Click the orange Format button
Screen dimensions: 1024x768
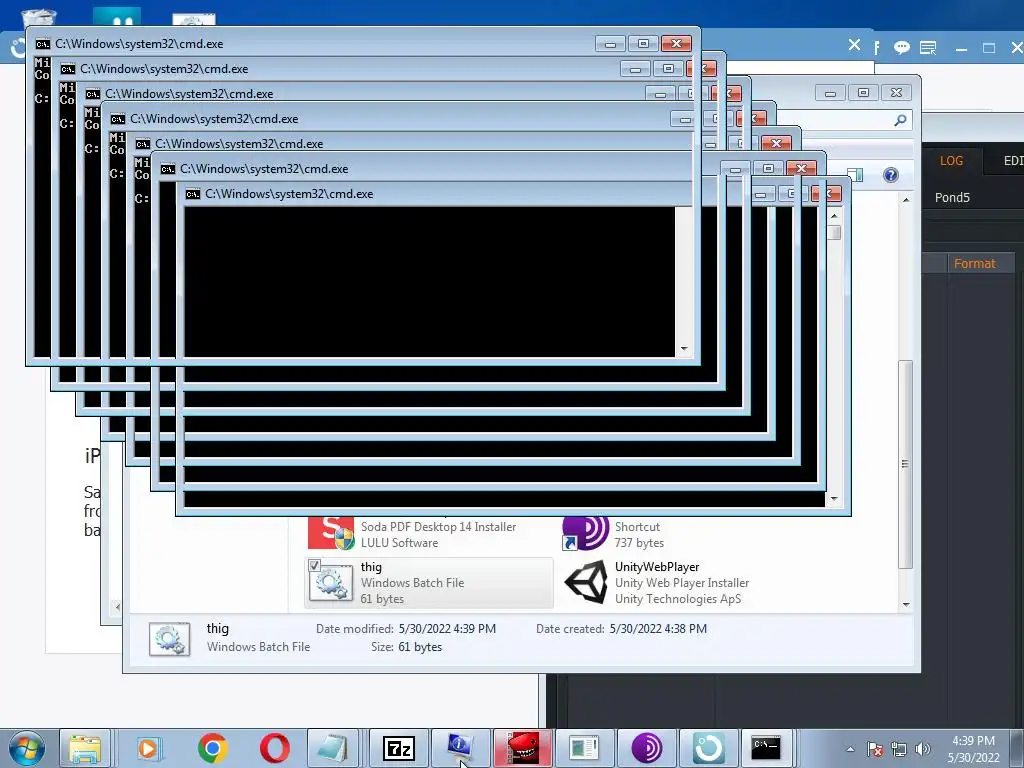pos(974,263)
